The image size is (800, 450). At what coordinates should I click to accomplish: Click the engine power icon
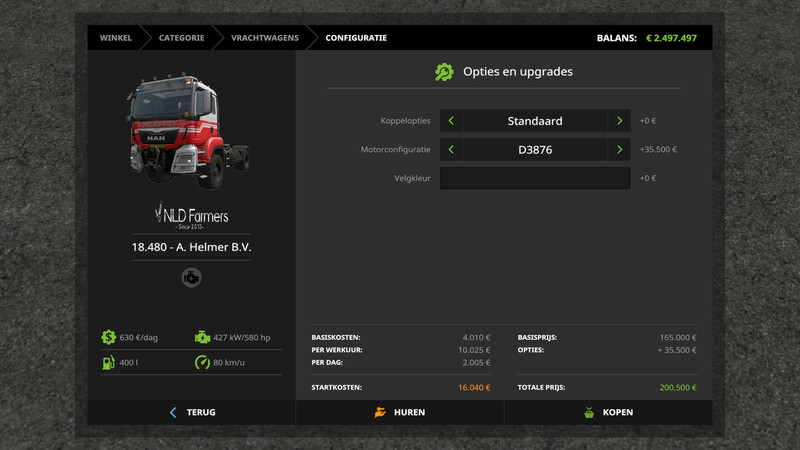[203, 337]
